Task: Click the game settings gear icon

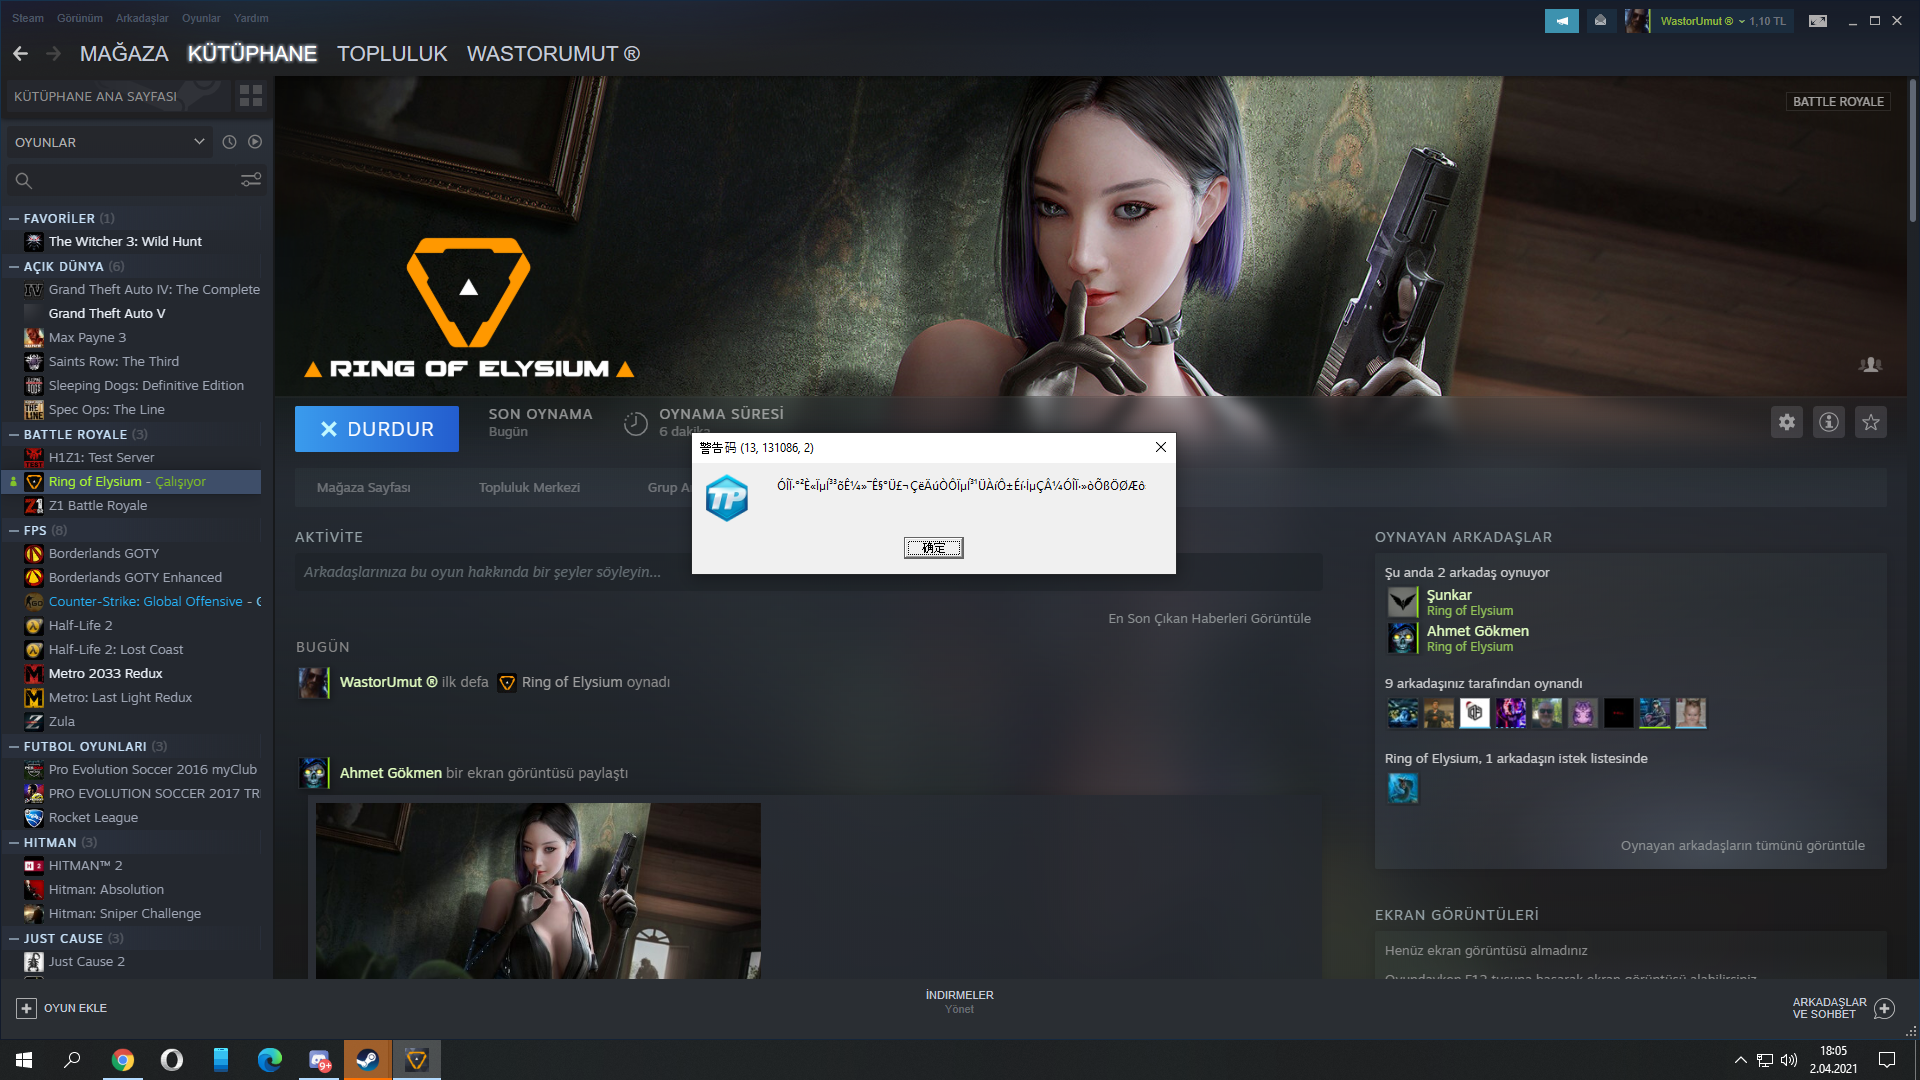Action: (1787, 422)
